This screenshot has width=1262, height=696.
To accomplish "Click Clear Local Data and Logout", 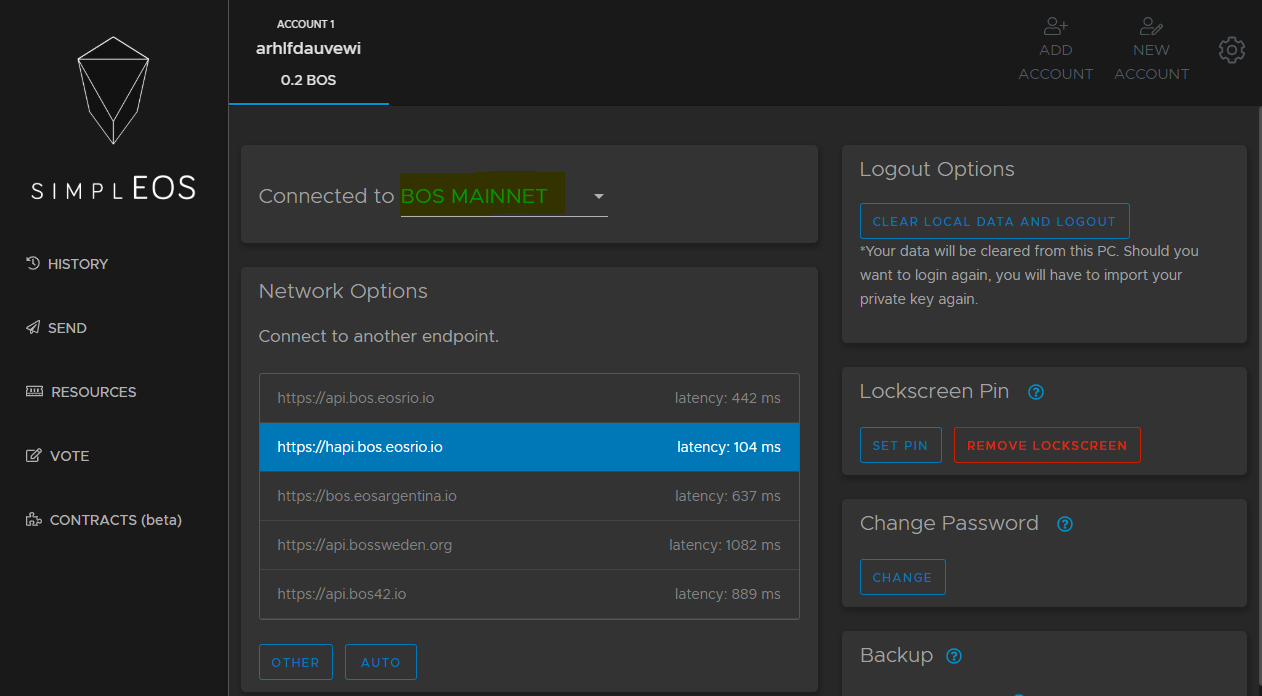I will (x=994, y=221).
